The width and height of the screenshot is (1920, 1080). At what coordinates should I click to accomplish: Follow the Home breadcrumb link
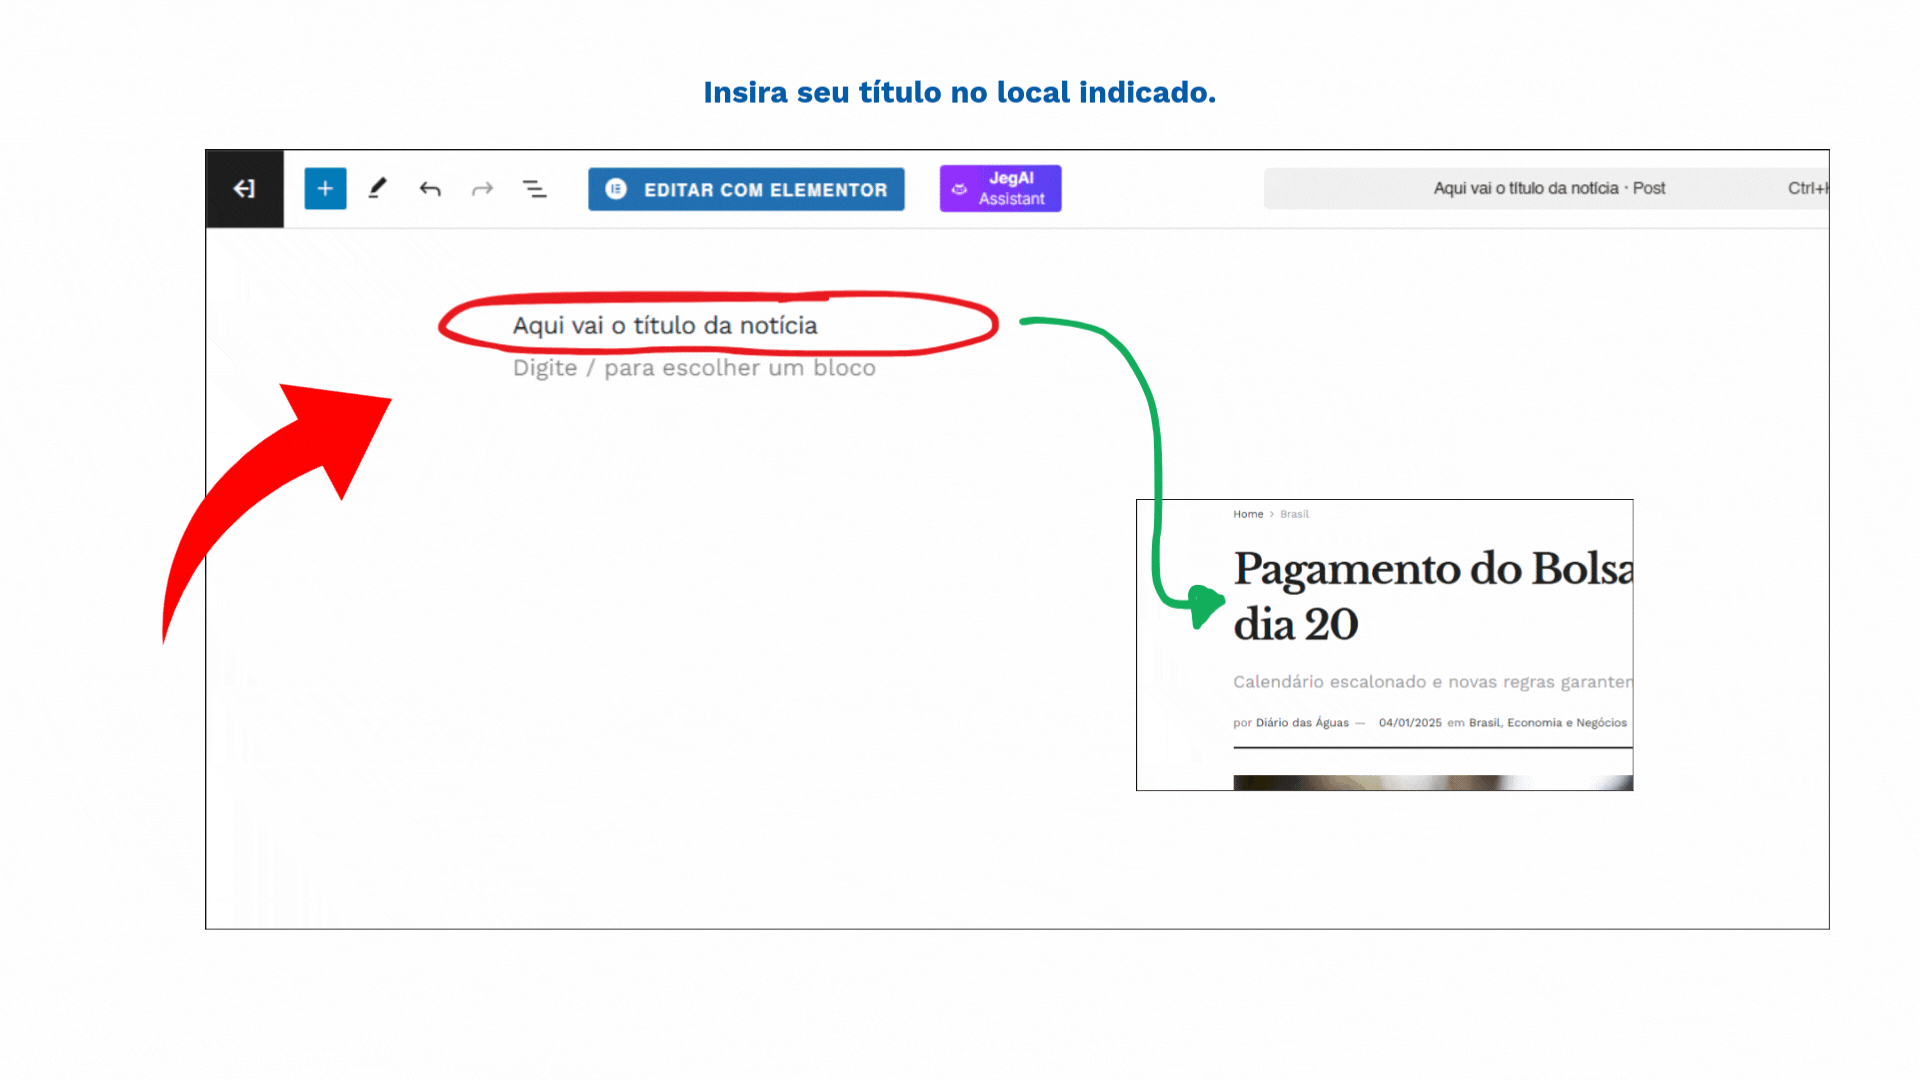1248,514
